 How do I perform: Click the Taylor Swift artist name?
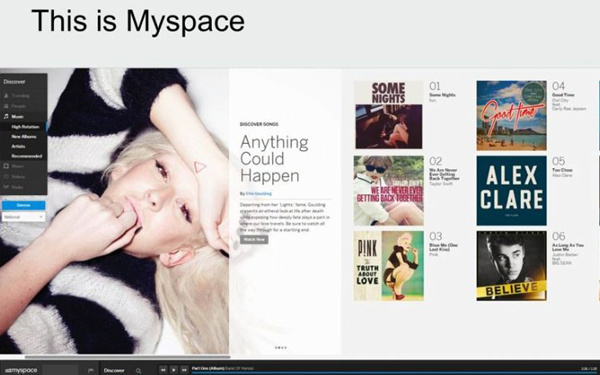(x=441, y=184)
